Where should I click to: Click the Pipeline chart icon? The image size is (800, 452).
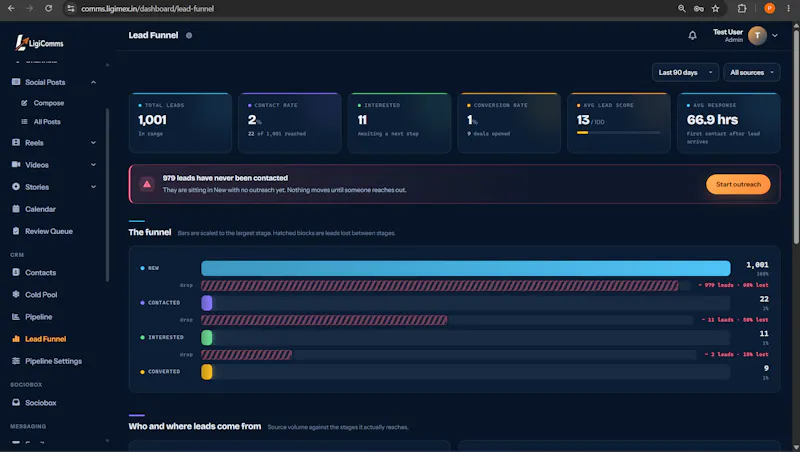[16, 316]
